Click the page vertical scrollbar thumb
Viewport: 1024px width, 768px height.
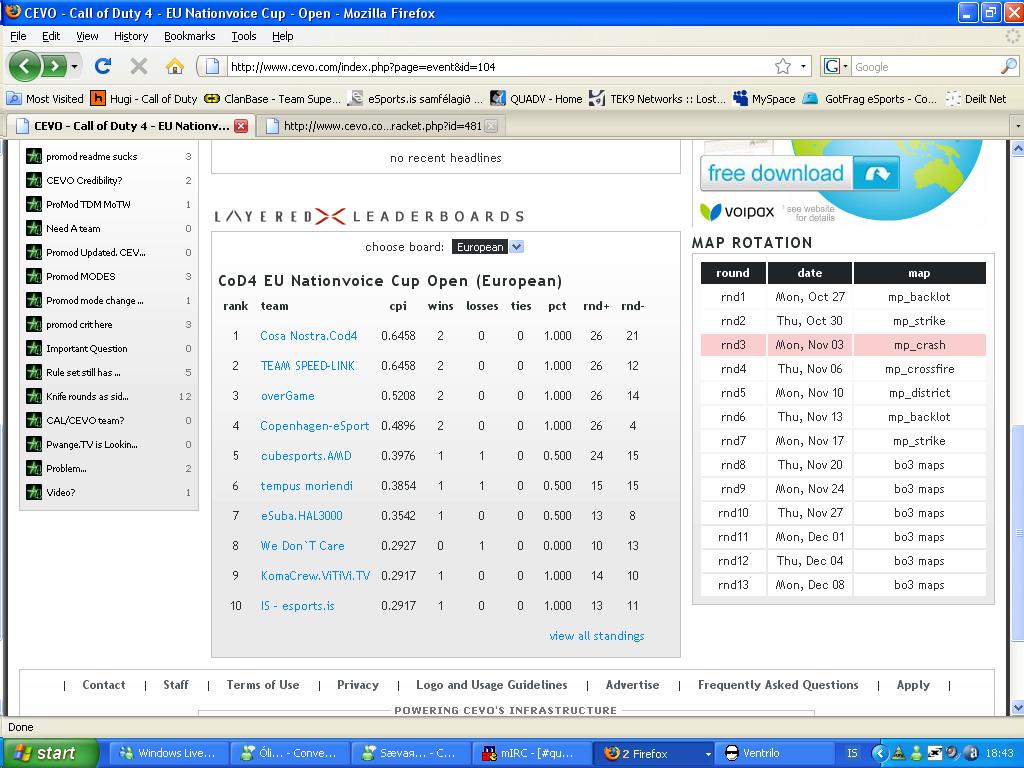coord(1017,532)
